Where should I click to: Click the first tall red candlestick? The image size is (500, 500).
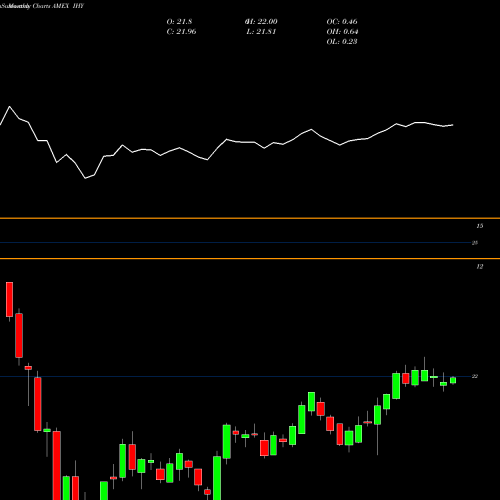9,299
